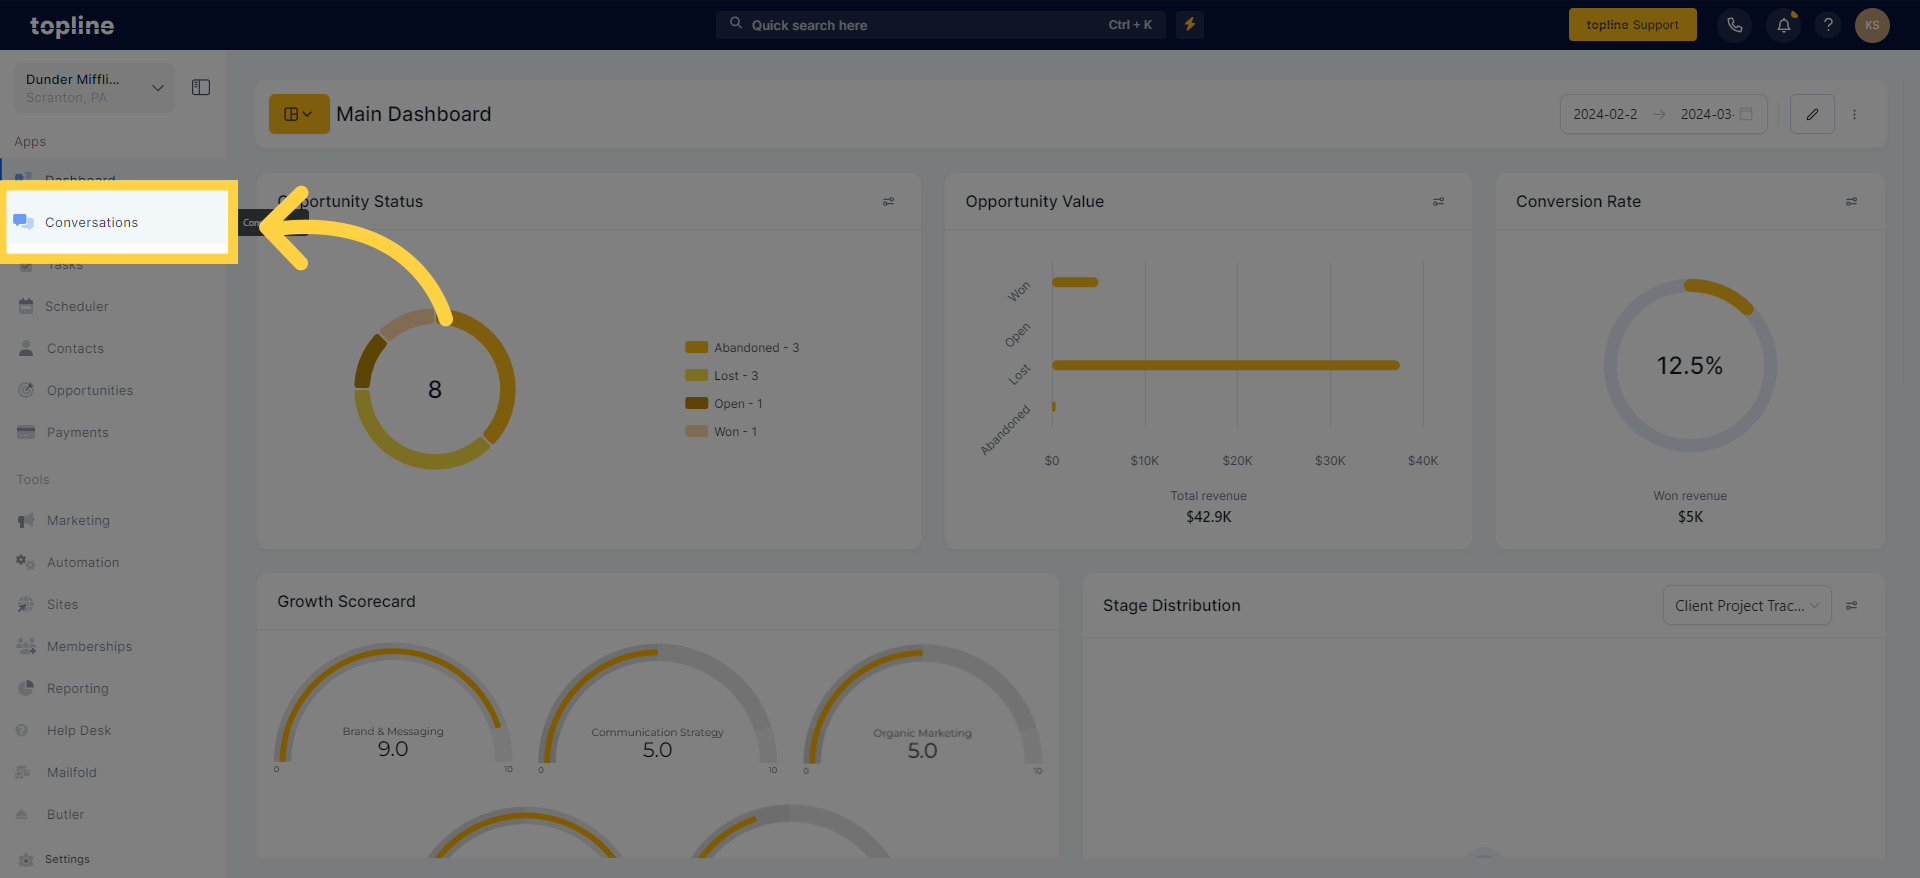Set the start date 2024-02-2
Screen dimensions: 1920x878
(x=1605, y=114)
